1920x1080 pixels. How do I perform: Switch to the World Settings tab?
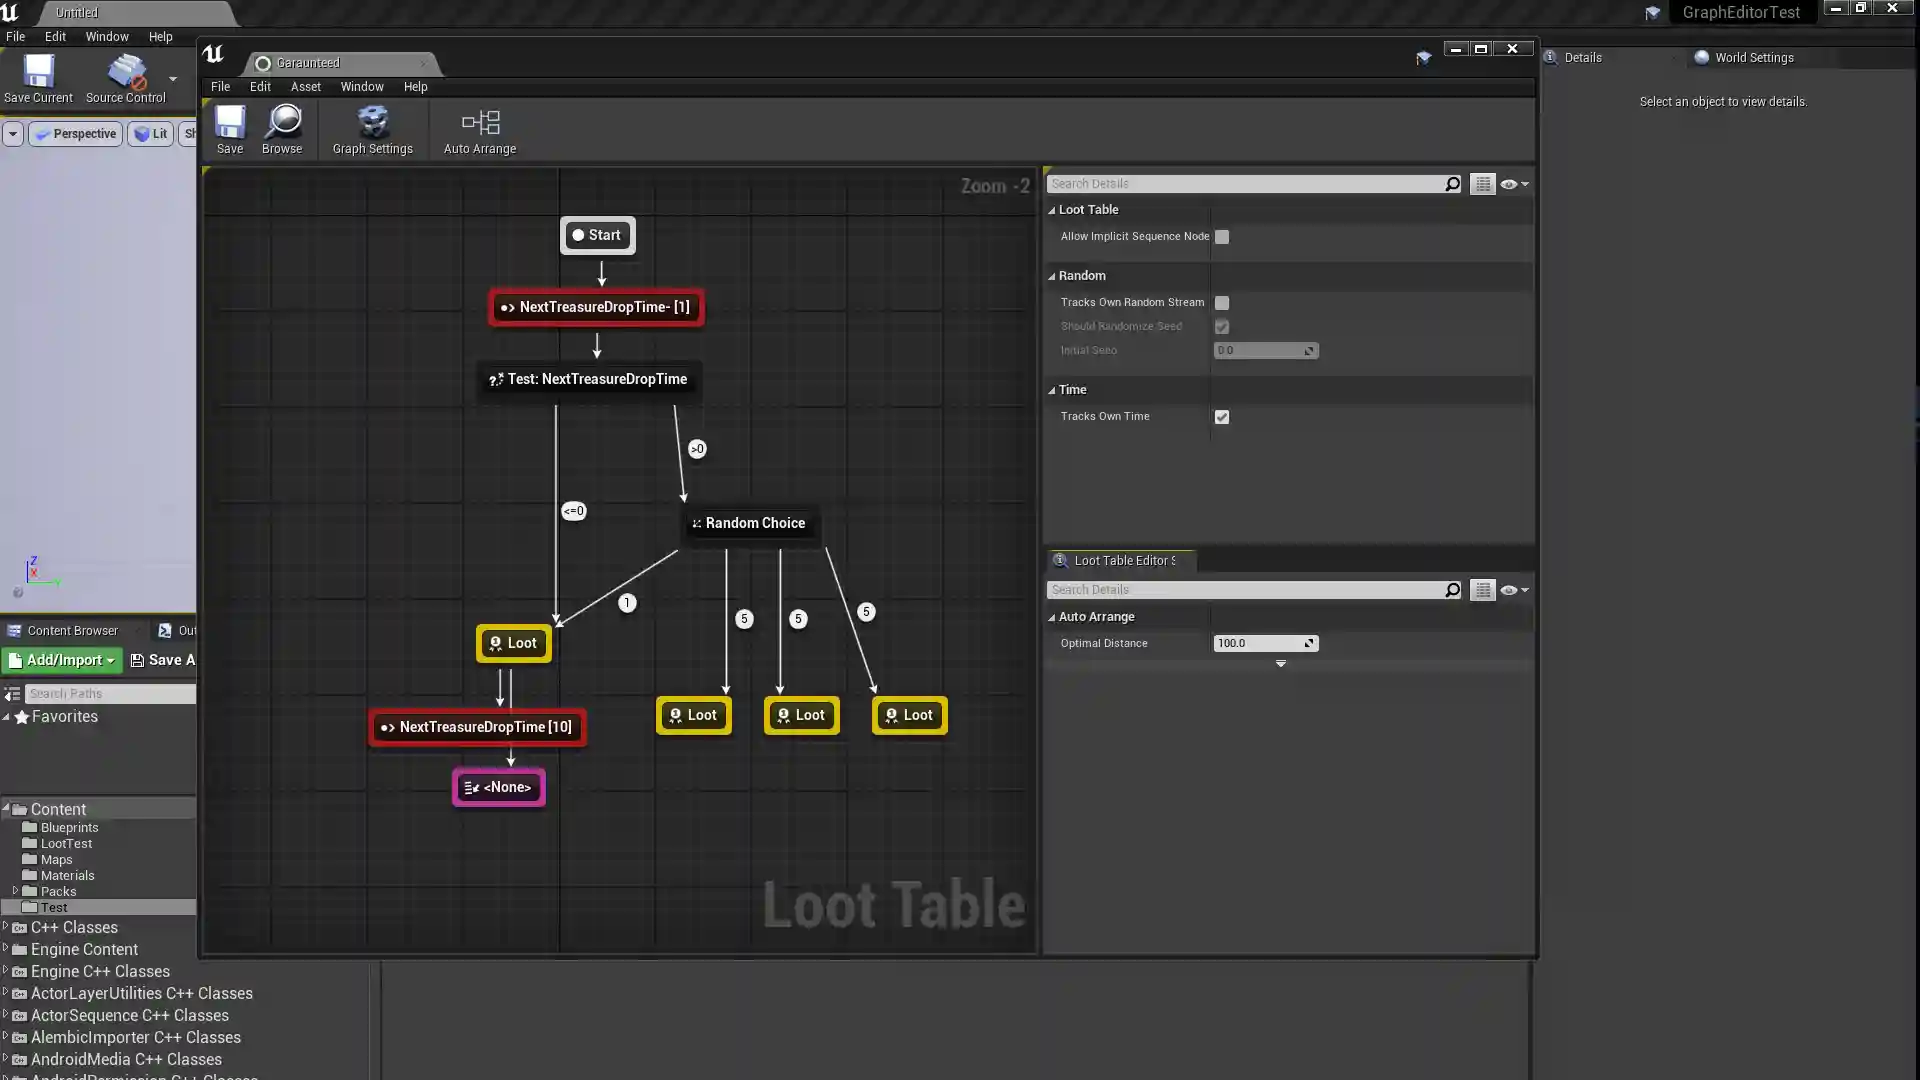pyautogui.click(x=1753, y=58)
